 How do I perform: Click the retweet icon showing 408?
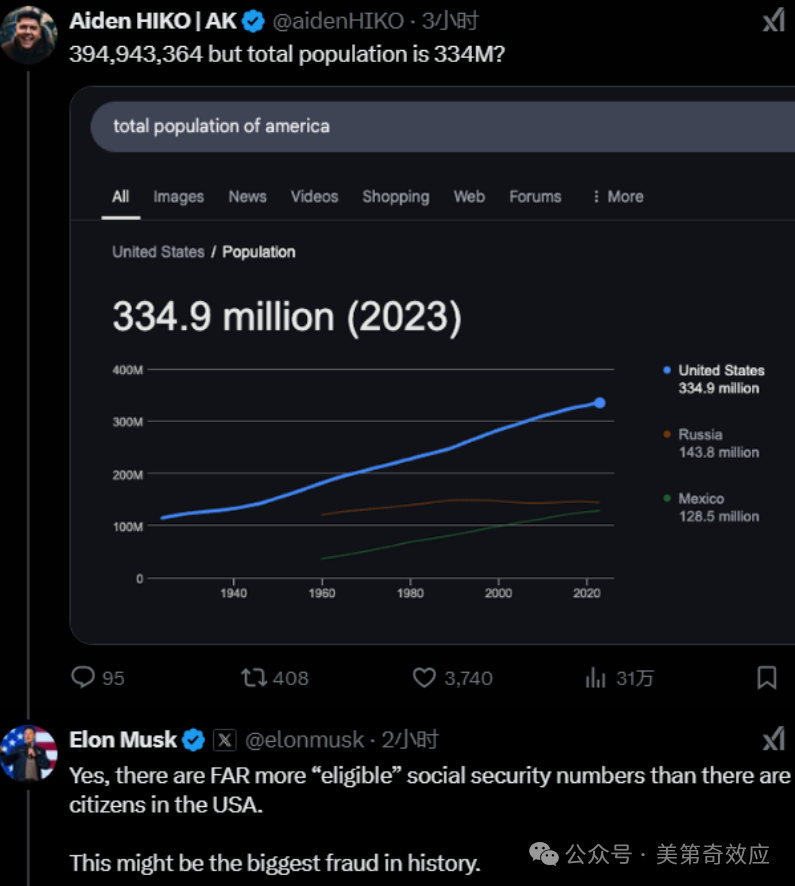pos(254,677)
